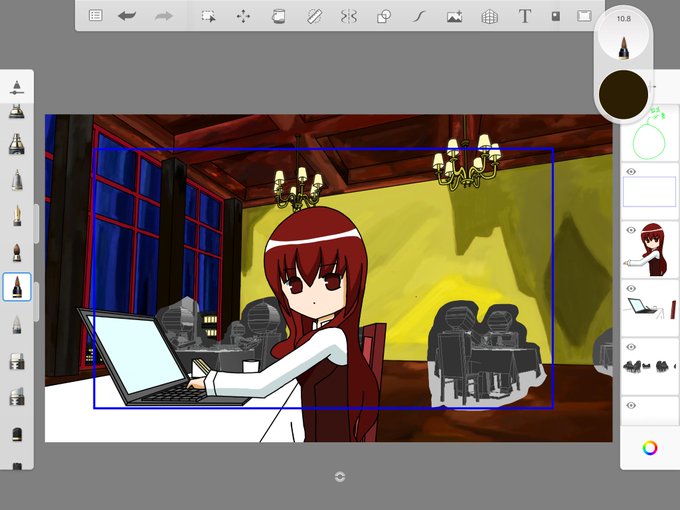The width and height of the screenshot is (680, 510).
Task: Select the red-haired girl layer thumbnail
Action: (x=649, y=249)
